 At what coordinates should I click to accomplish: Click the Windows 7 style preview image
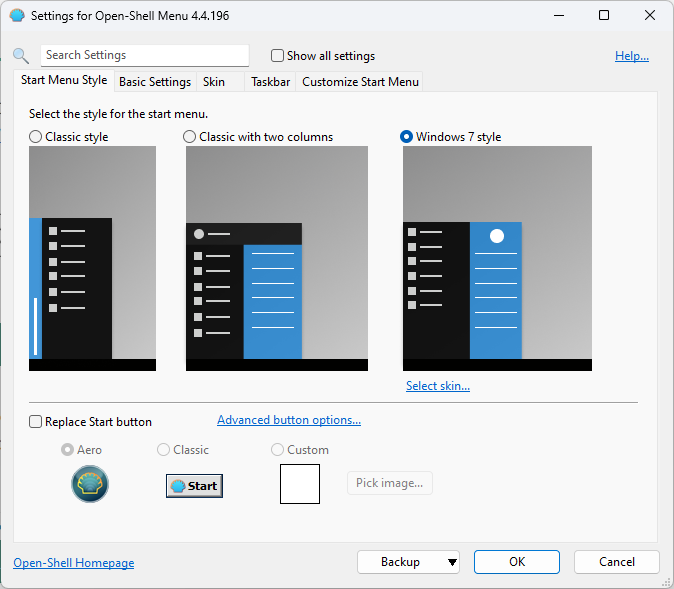click(497, 258)
